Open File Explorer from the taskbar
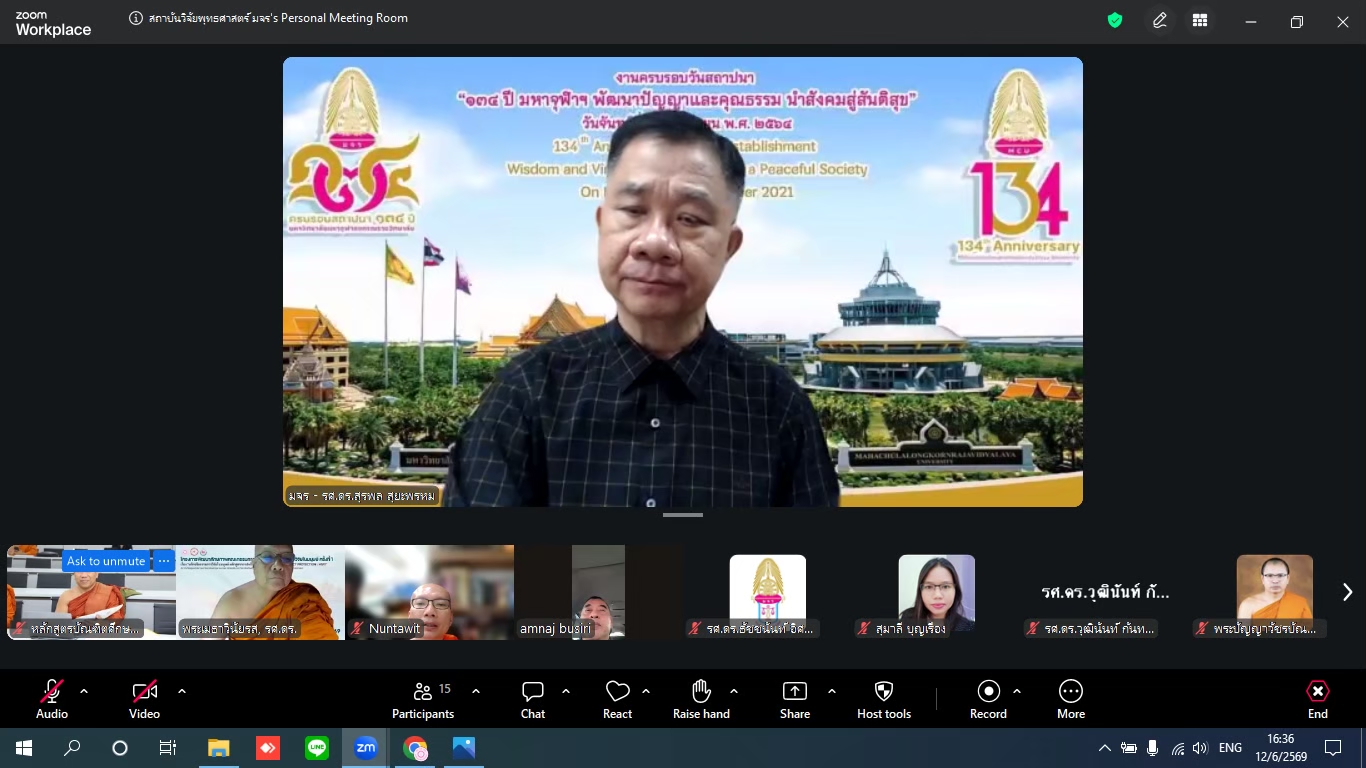The height and width of the screenshot is (768, 1366). pos(218,748)
